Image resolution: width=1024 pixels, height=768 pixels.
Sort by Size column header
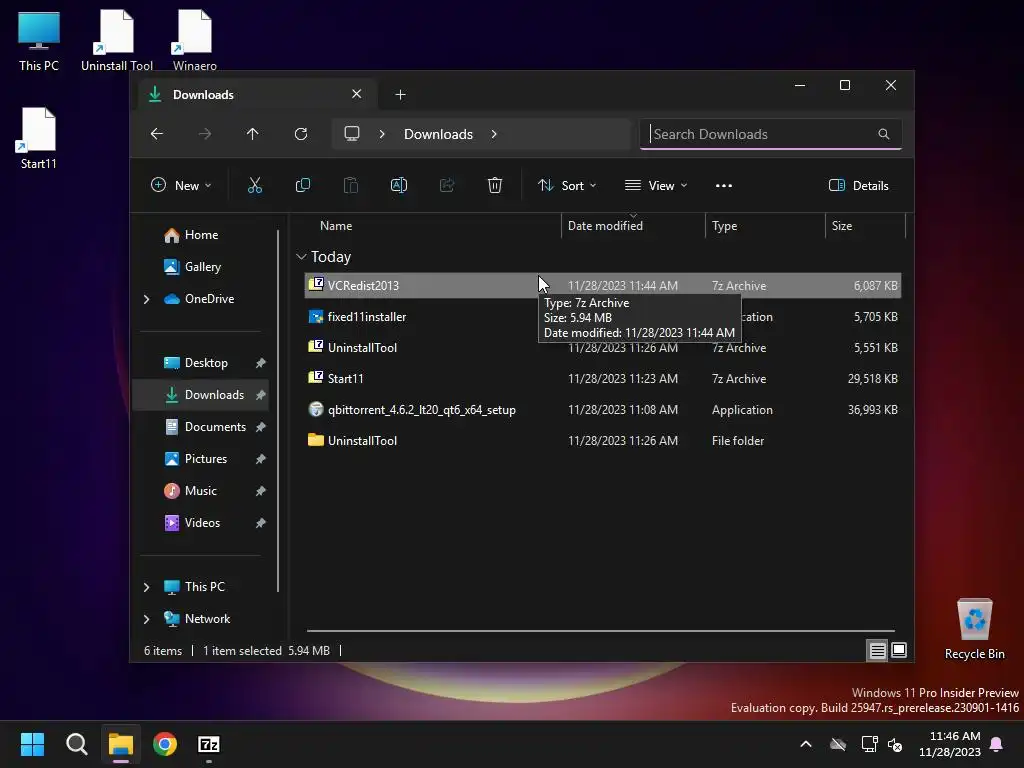865,226
